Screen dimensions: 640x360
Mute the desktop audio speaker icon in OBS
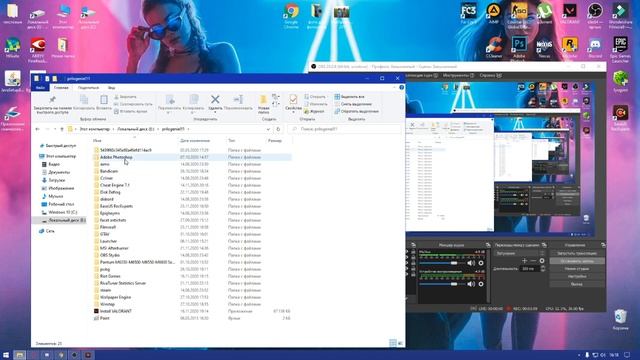point(471,284)
